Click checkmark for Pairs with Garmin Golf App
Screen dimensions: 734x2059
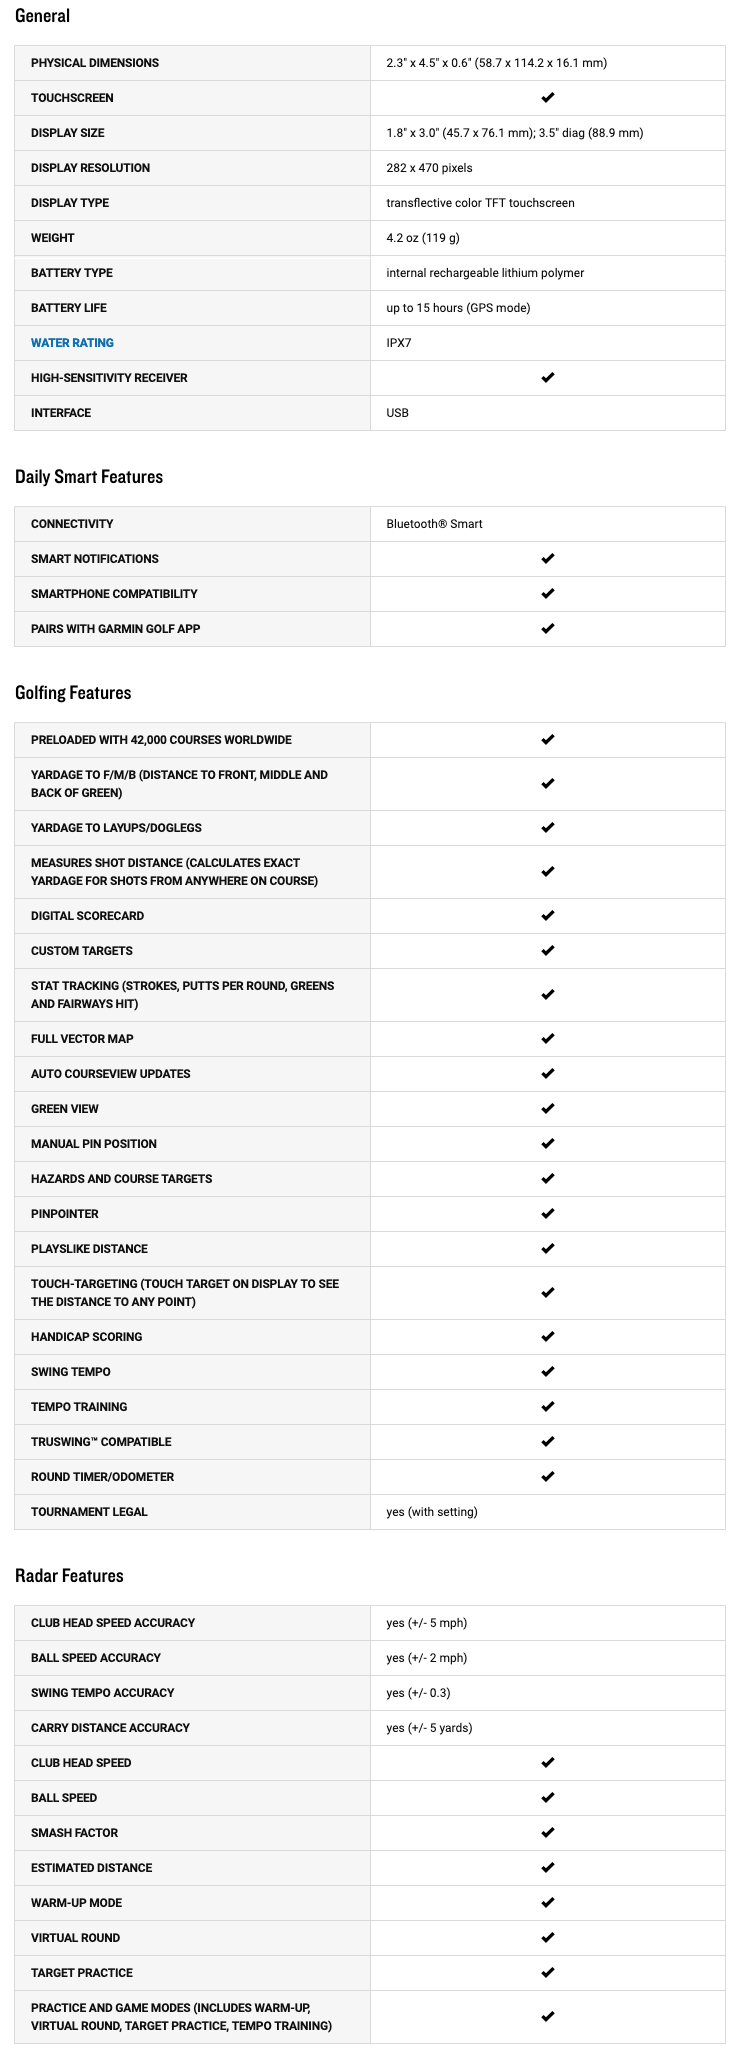tap(547, 629)
